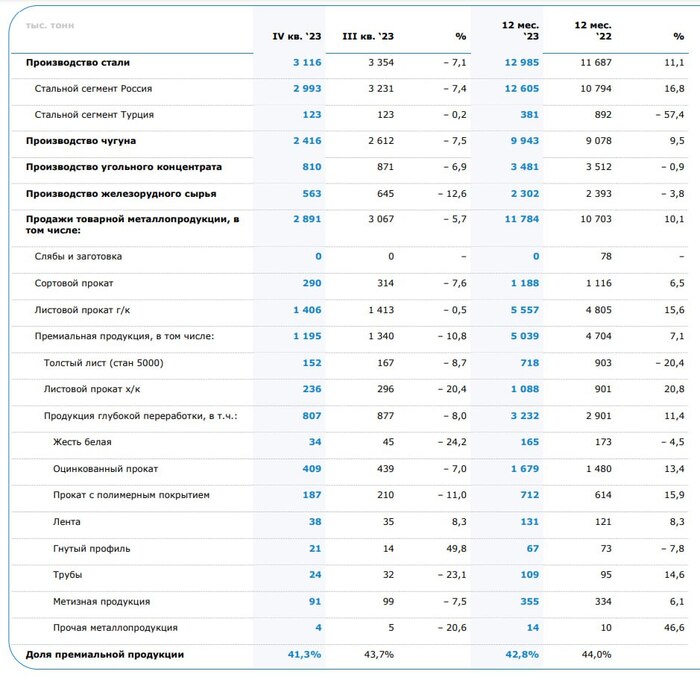Image resolution: width=700 pixels, height=677 pixels.
Task: Select 'Производство угольного концентрата' row label
Action: point(124,167)
